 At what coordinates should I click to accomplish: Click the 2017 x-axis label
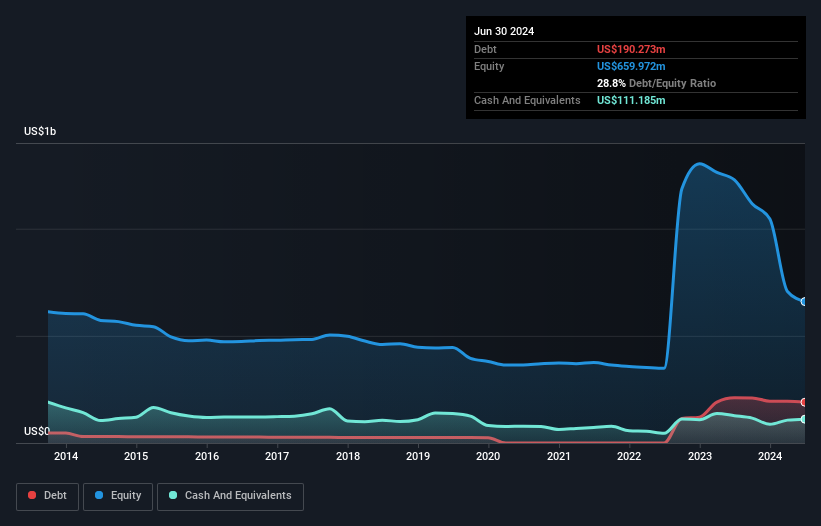pyautogui.click(x=277, y=456)
